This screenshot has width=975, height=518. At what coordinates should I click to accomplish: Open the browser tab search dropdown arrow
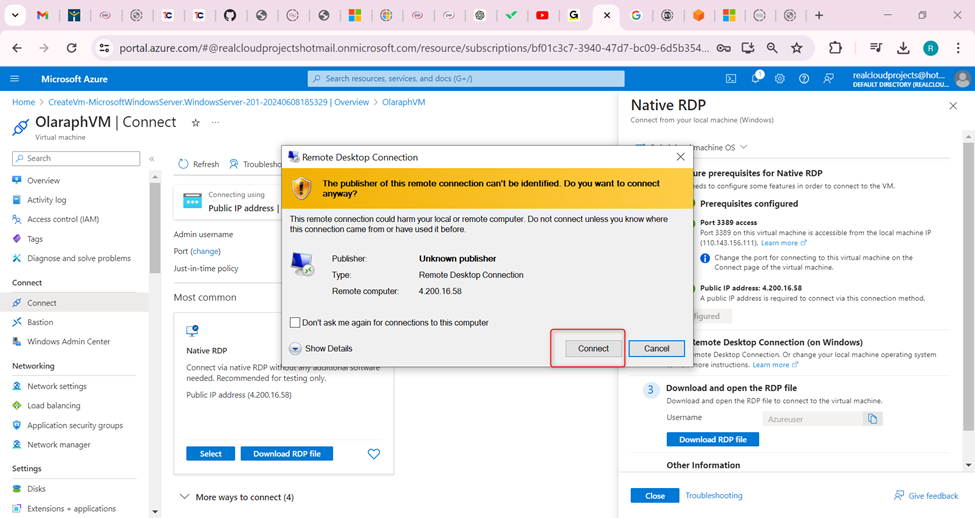coord(14,16)
